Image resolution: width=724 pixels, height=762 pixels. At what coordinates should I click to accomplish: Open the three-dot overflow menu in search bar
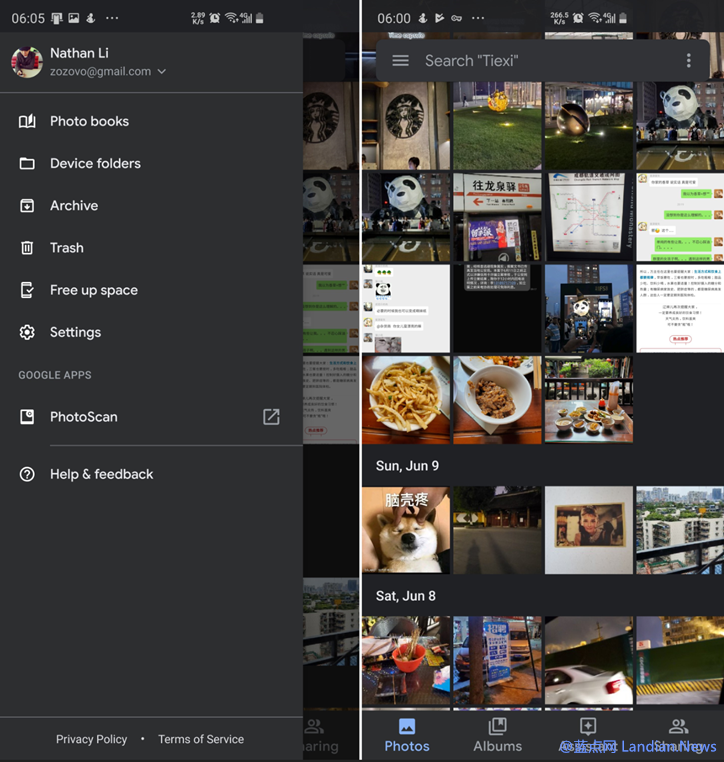(x=689, y=61)
